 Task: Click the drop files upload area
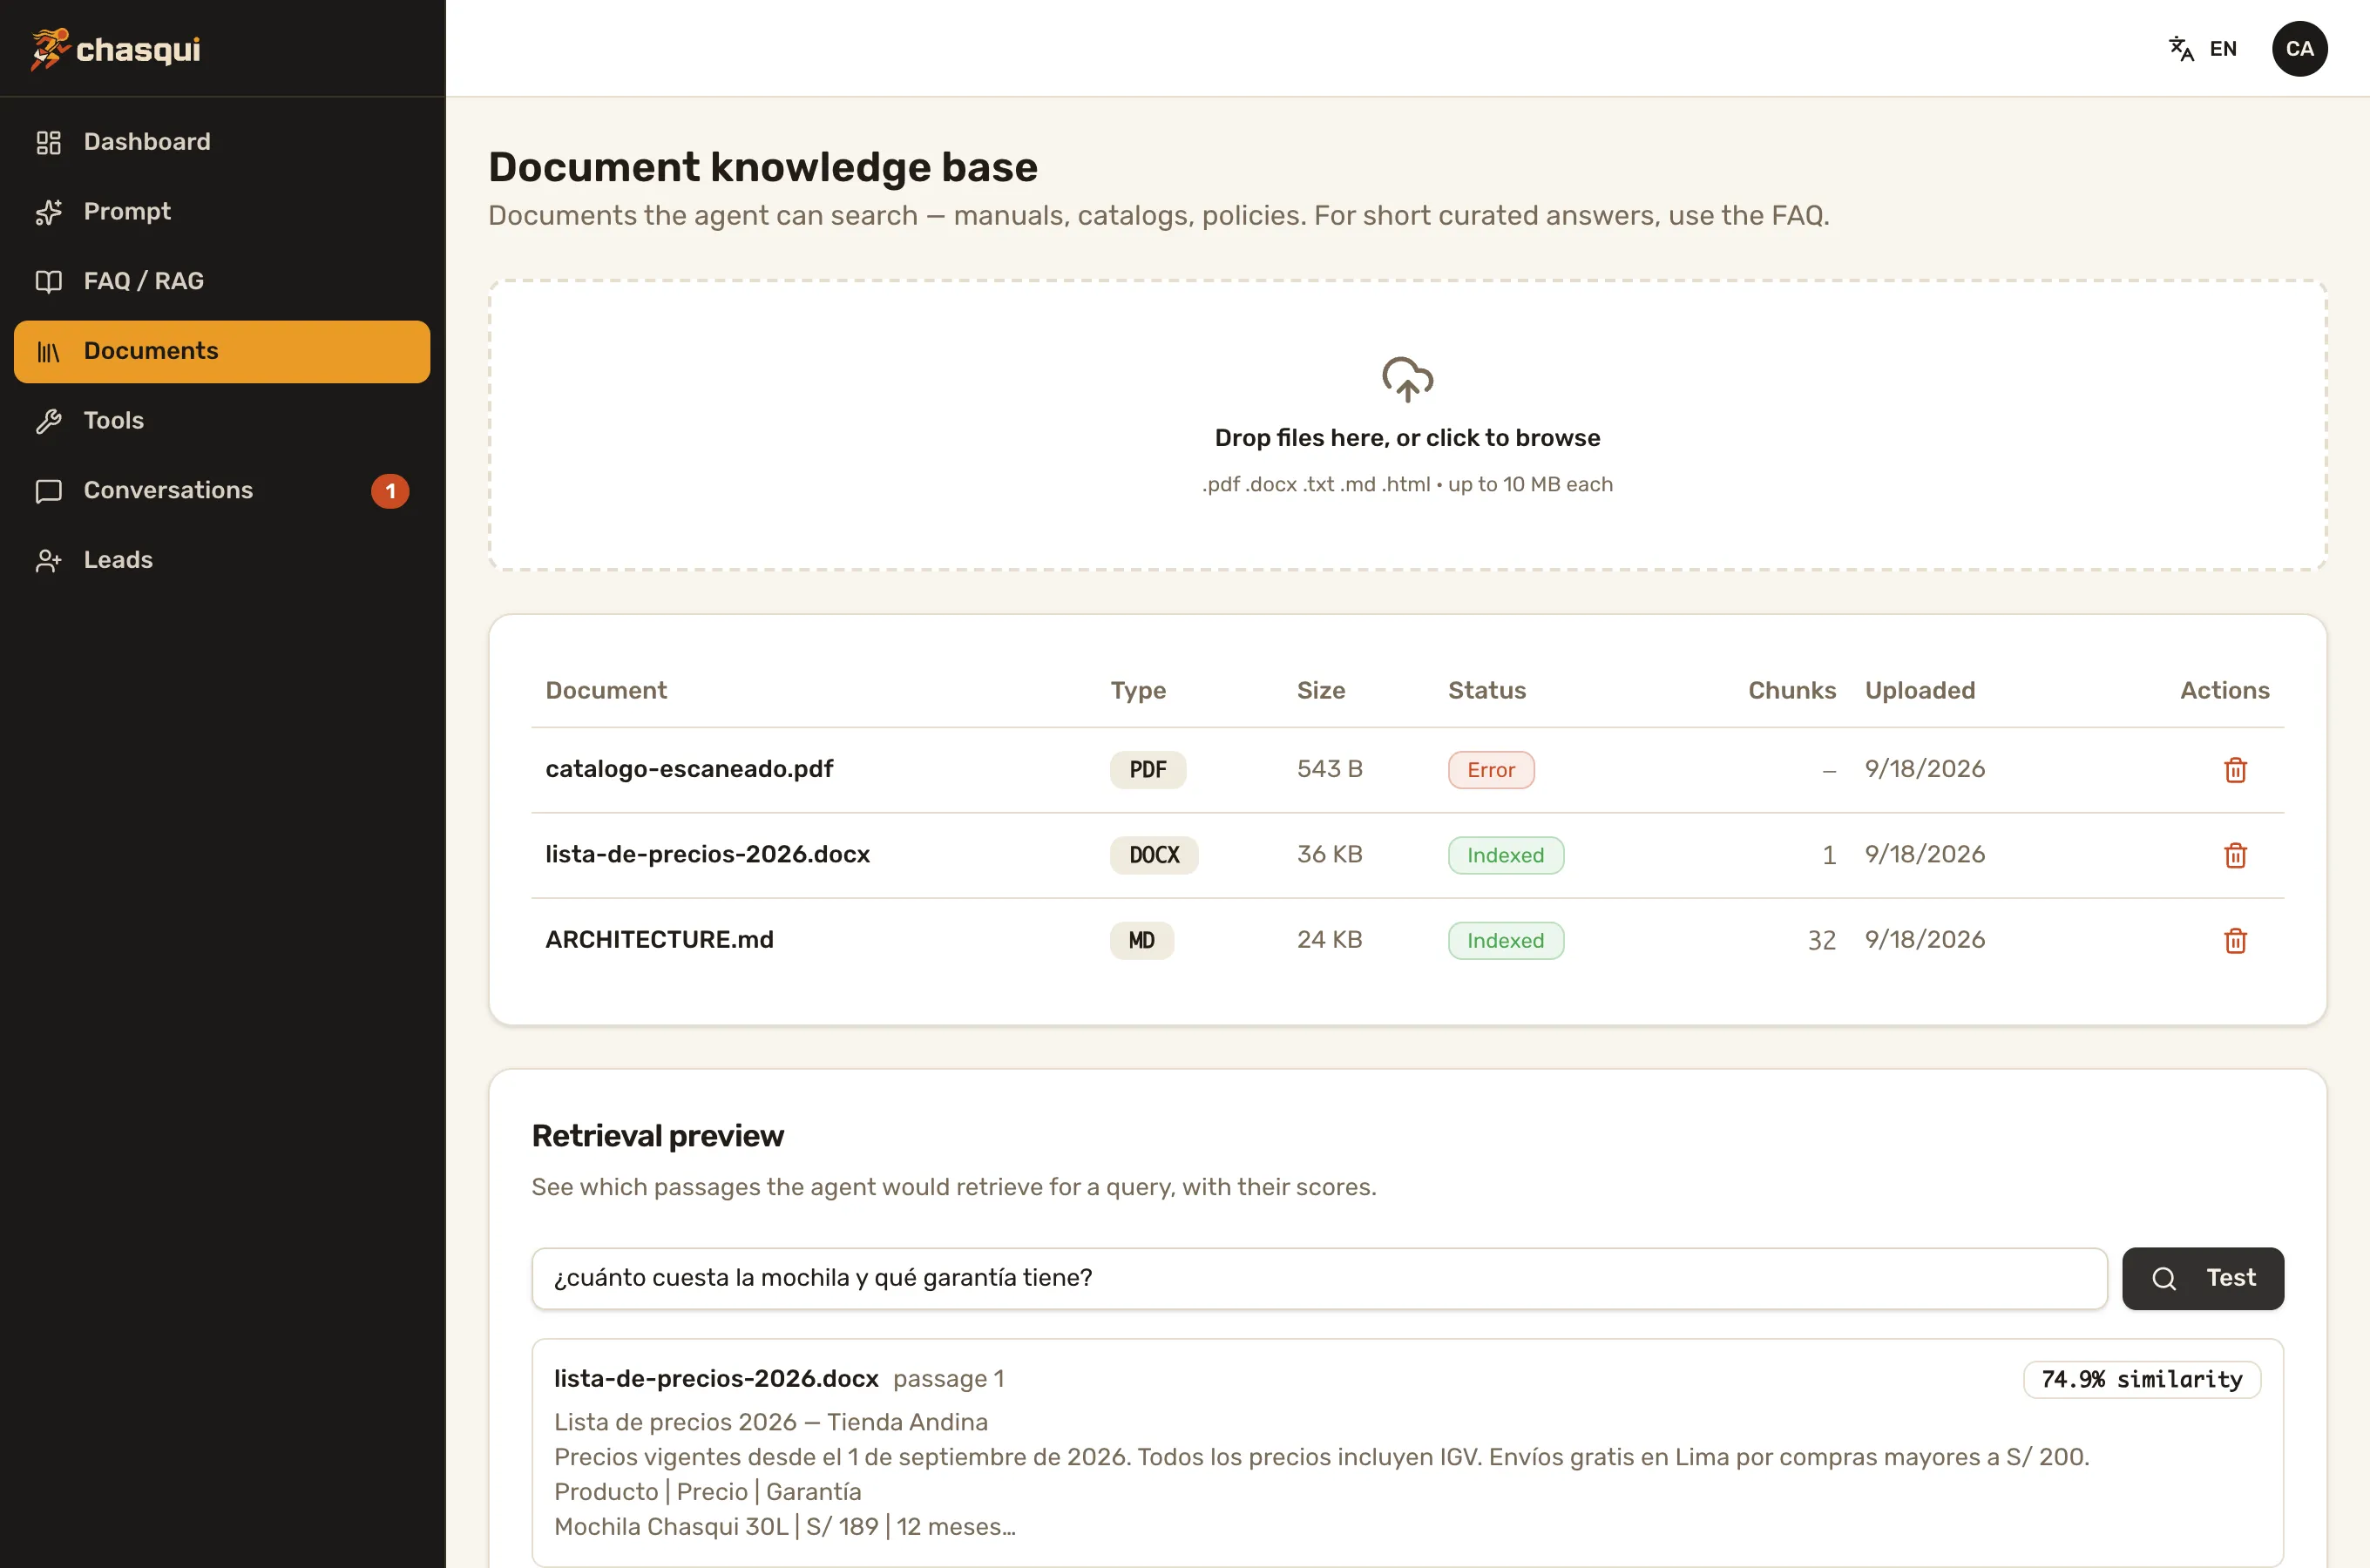pos(1407,425)
